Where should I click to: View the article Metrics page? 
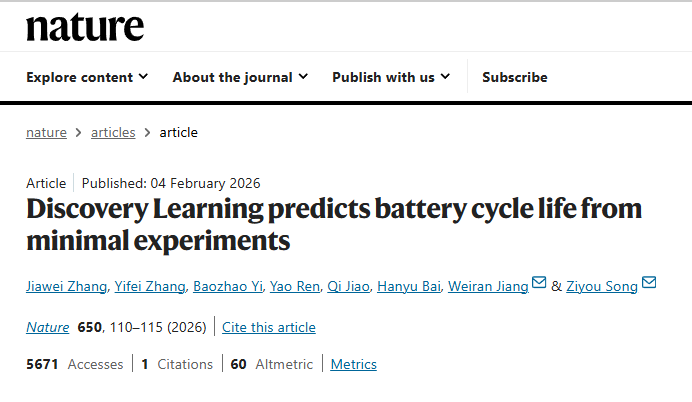[x=353, y=364]
